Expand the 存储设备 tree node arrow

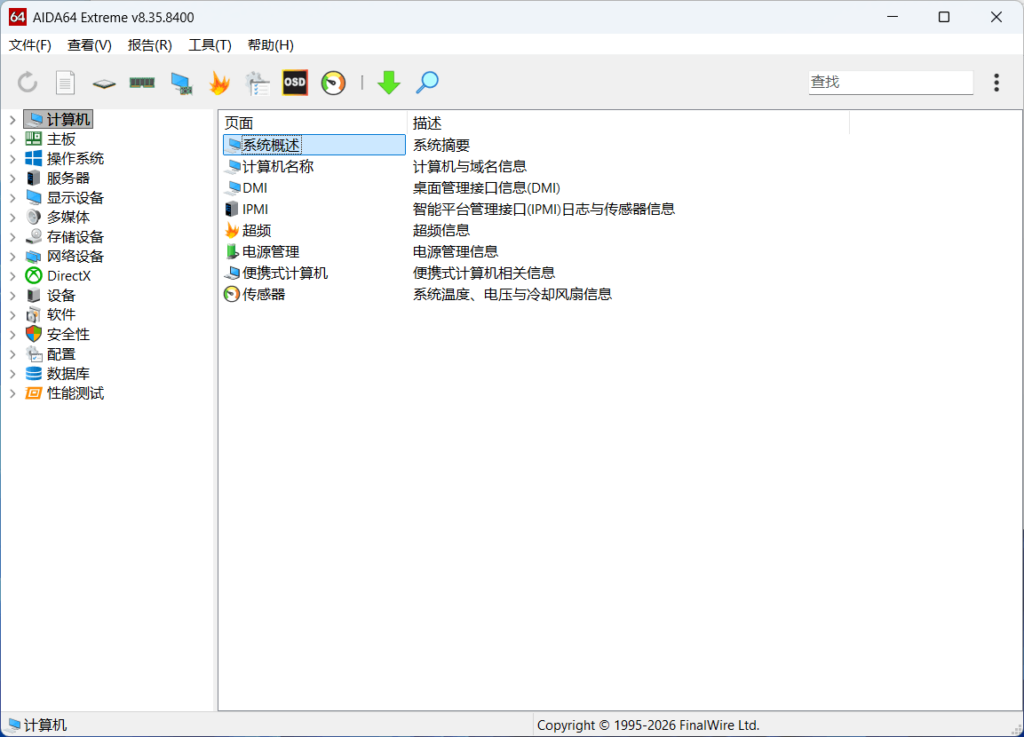[12, 237]
